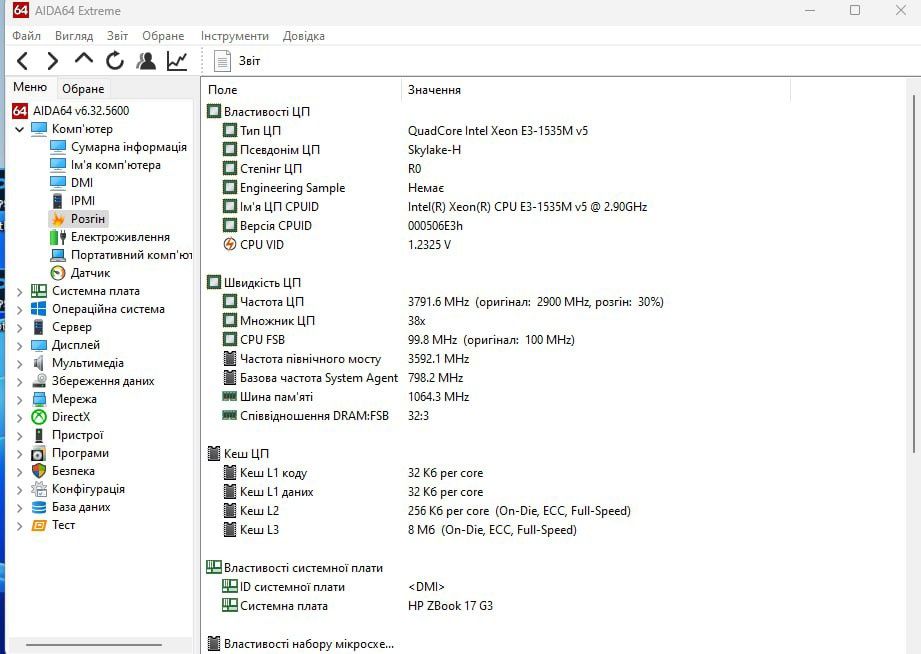This screenshot has width=921, height=654.
Task: Expand the Операційна система node
Action: [19, 309]
